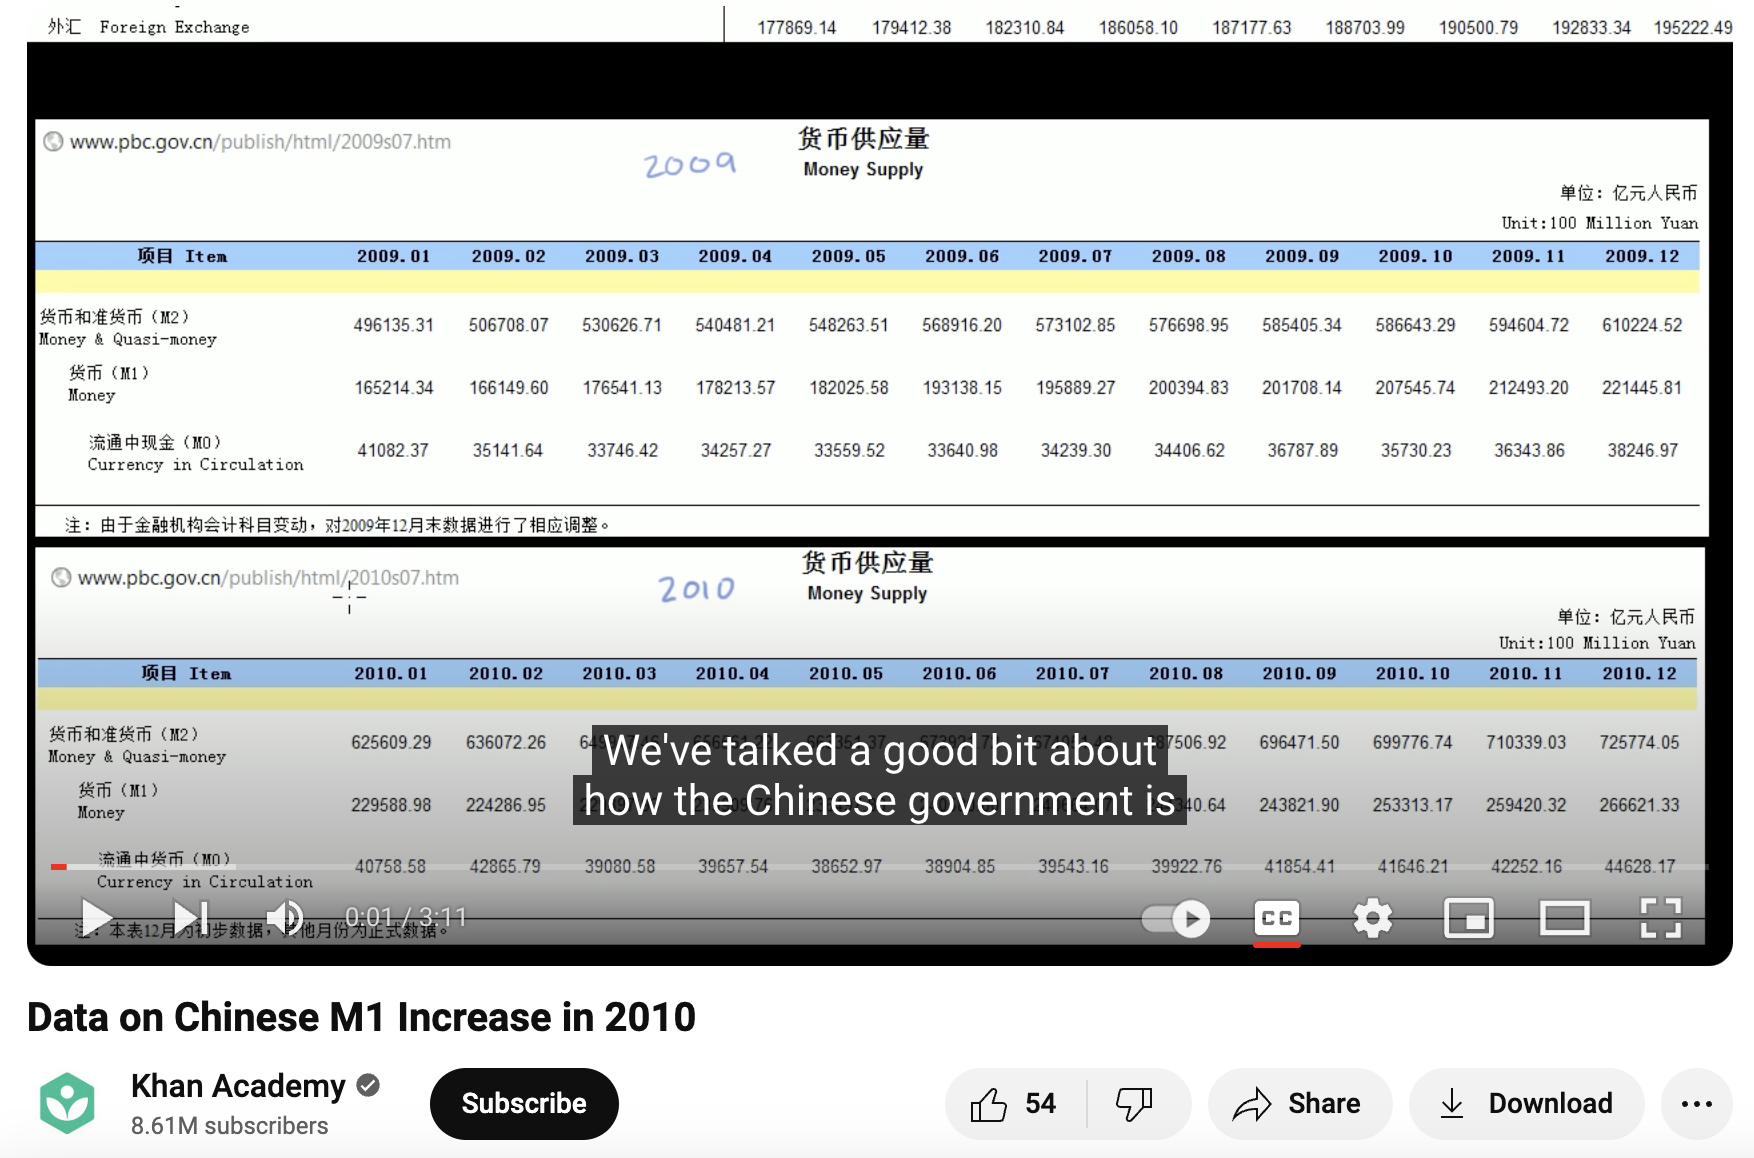Click the Khan Academy channel avatar
The width and height of the screenshot is (1754, 1158).
click(67, 1101)
